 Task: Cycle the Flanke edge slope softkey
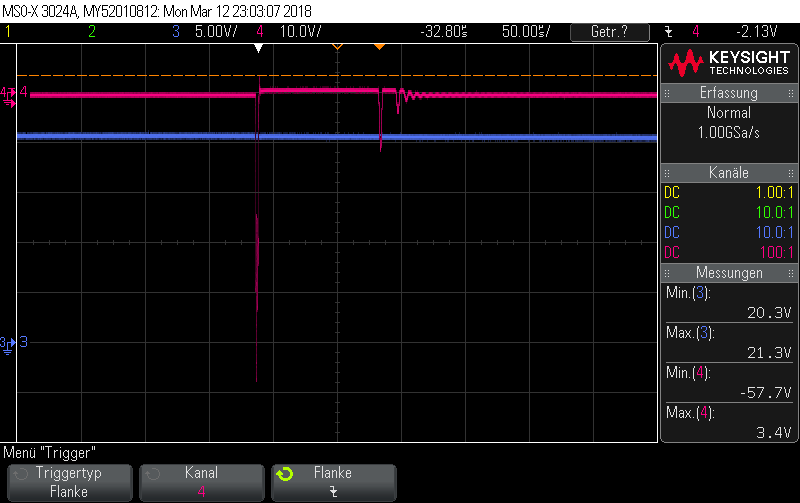coord(334,483)
